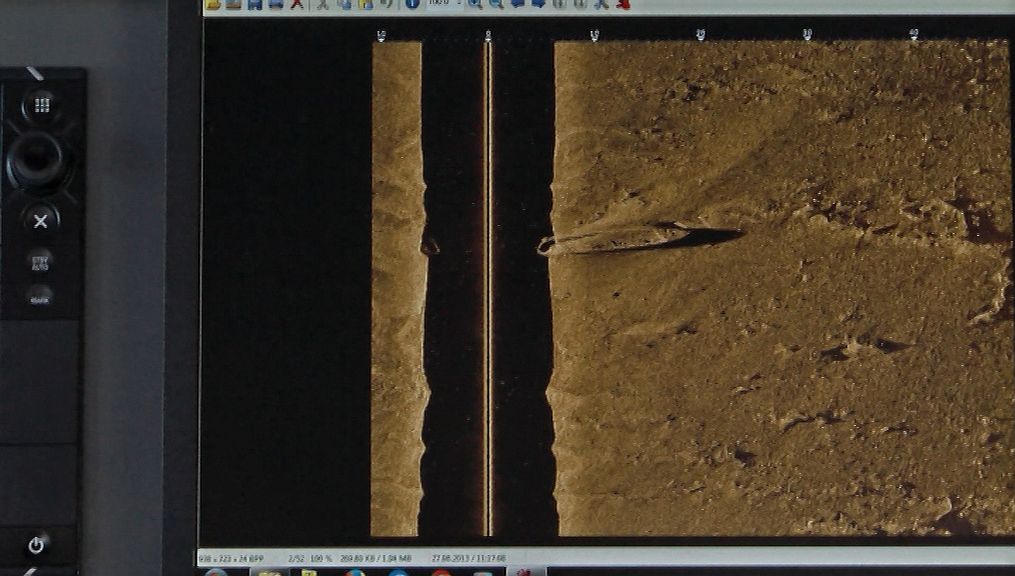The width and height of the screenshot is (1015, 576).
Task: Undo the last action in the toolbar
Action: click(386, 4)
